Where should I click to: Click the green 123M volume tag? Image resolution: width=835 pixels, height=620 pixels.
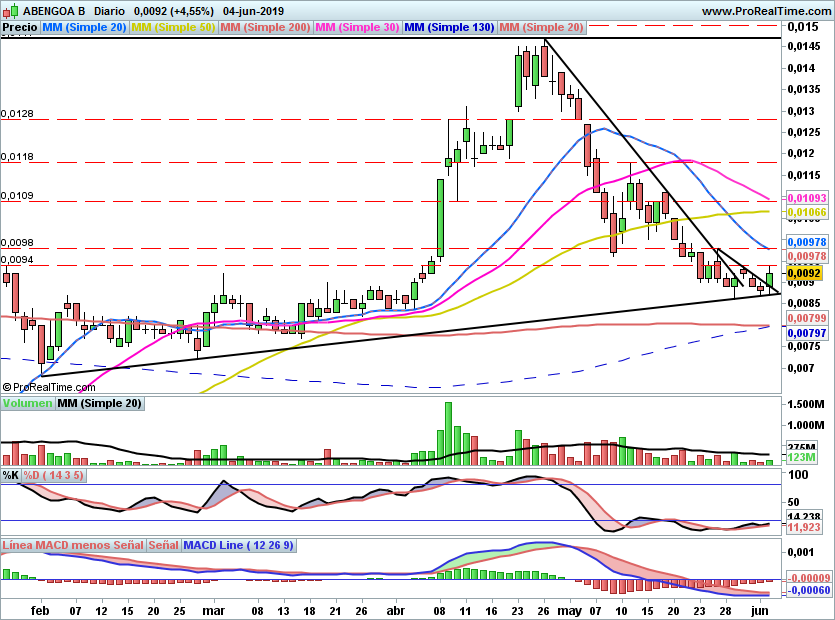801,457
